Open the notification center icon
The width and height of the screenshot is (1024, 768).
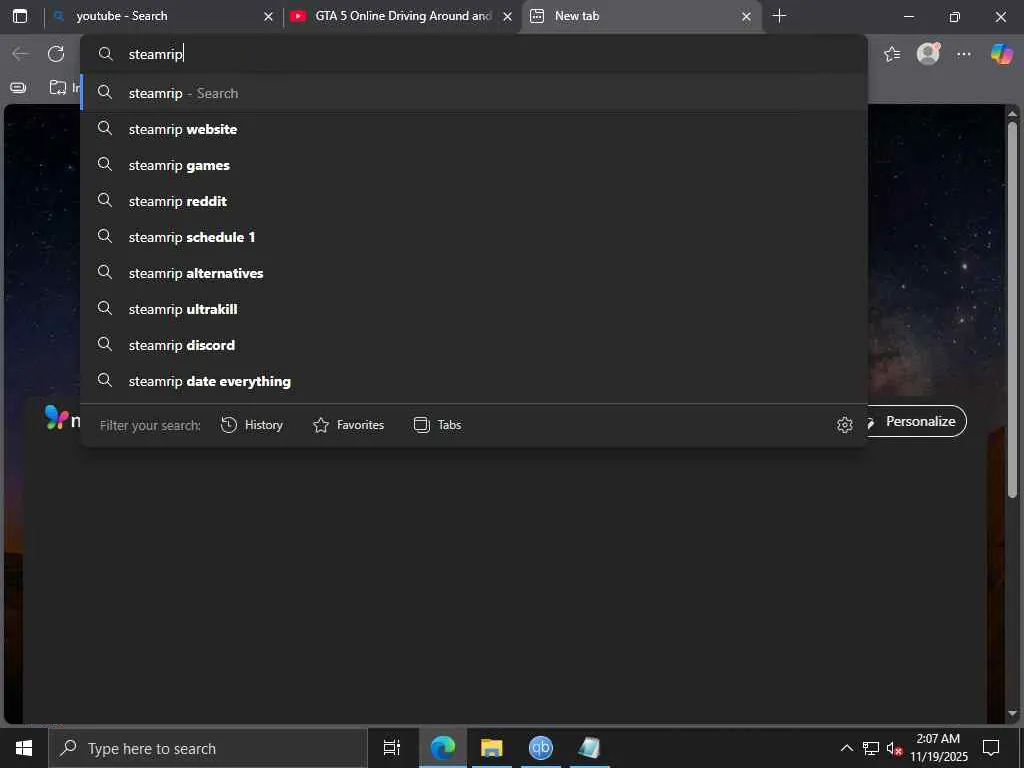tap(991, 748)
